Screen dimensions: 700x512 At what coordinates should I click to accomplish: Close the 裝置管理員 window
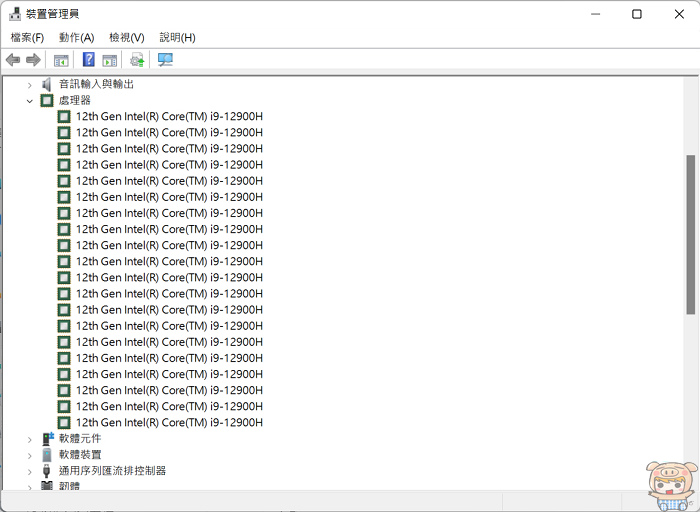coord(679,14)
